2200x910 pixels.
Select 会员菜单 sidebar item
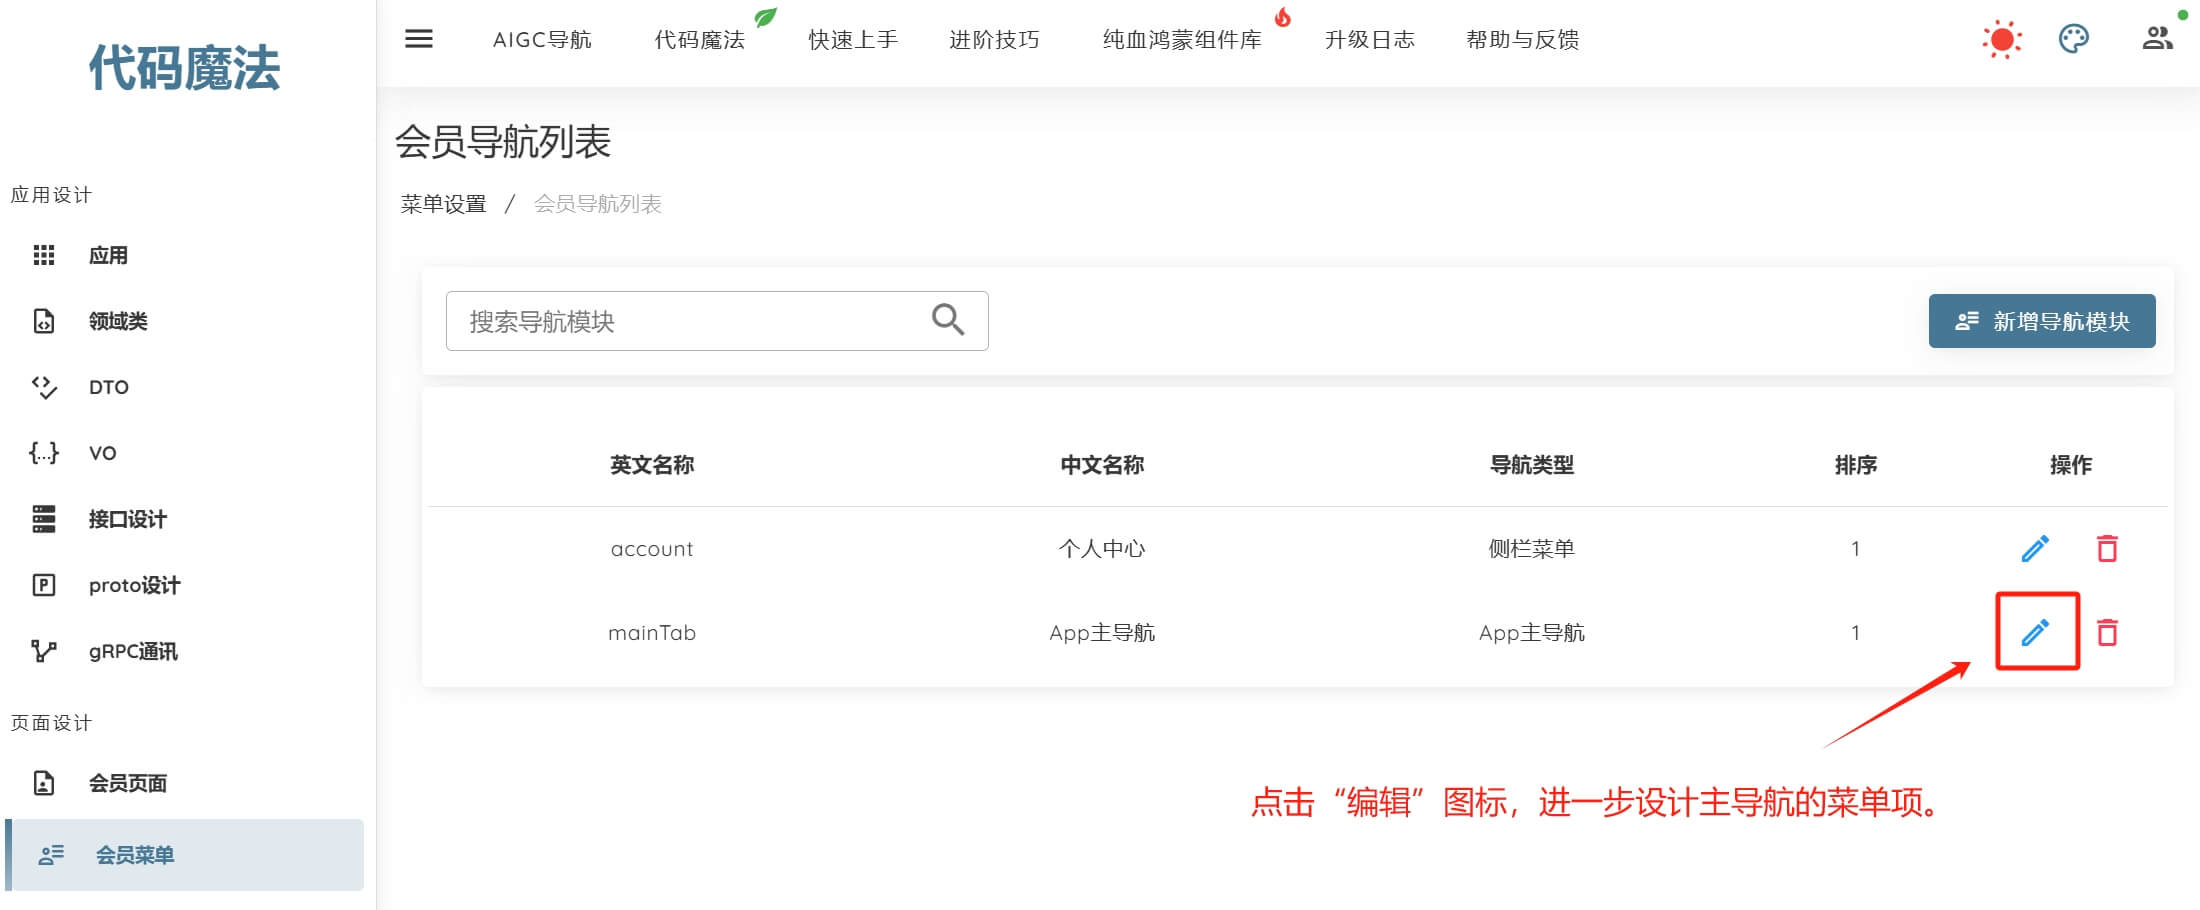click(184, 855)
